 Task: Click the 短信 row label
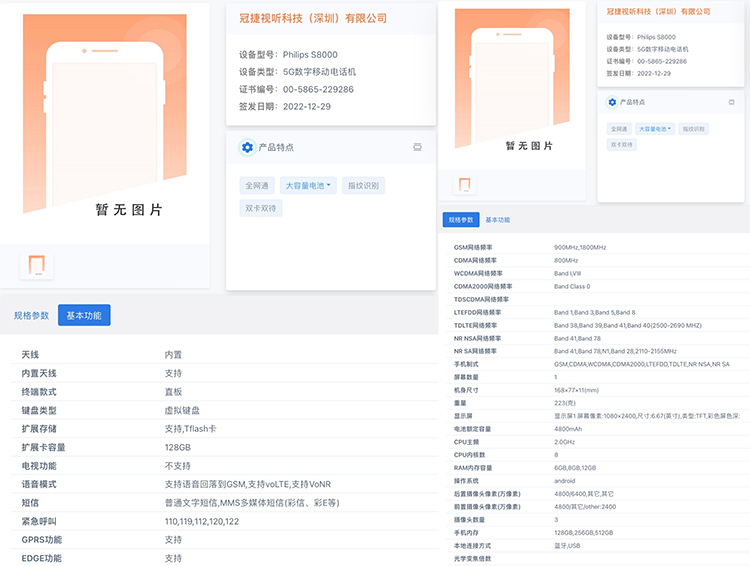(x=30, y=503)
